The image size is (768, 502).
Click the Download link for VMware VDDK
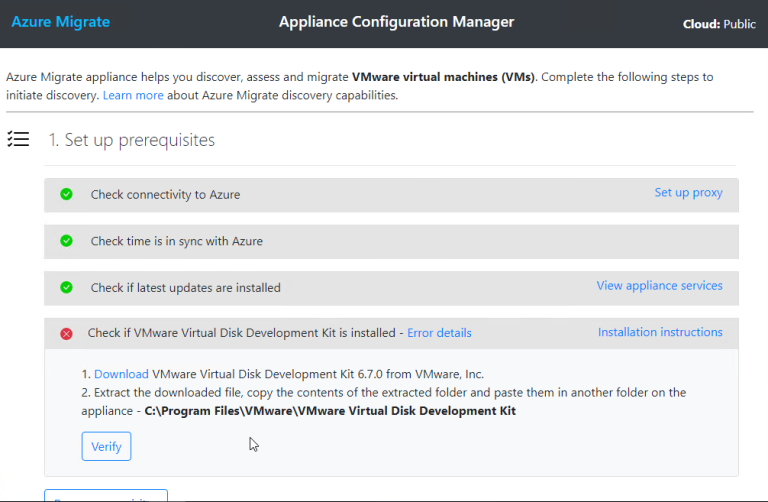(x=121, y=374)
